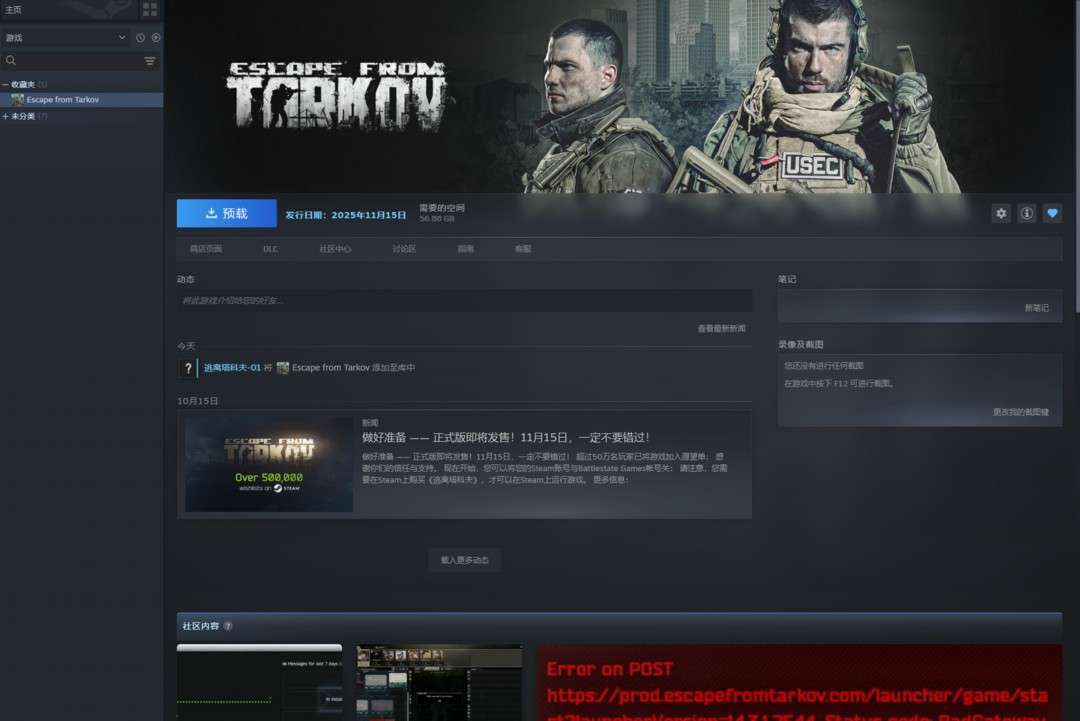Open the Over 500,000 wishlists news thumbnail
Viewport: 1080px width, 721px height.
pos(269,465)
